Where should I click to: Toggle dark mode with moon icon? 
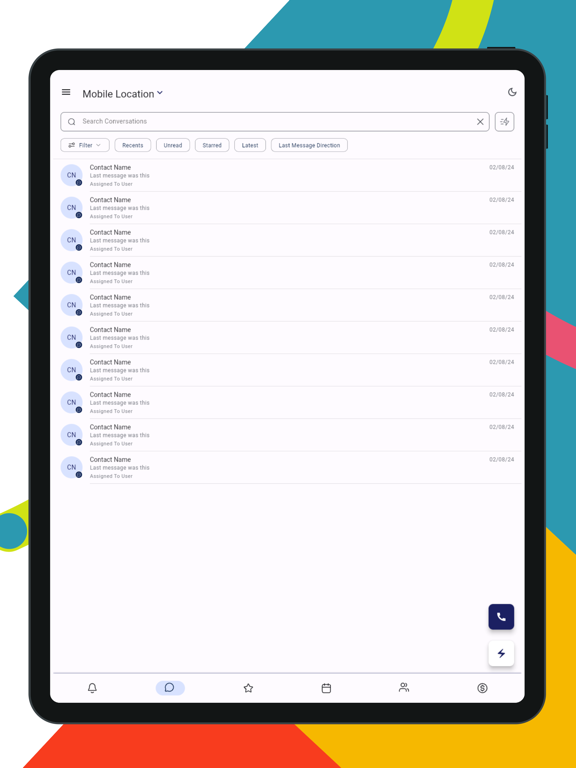(x=512, y=92)
